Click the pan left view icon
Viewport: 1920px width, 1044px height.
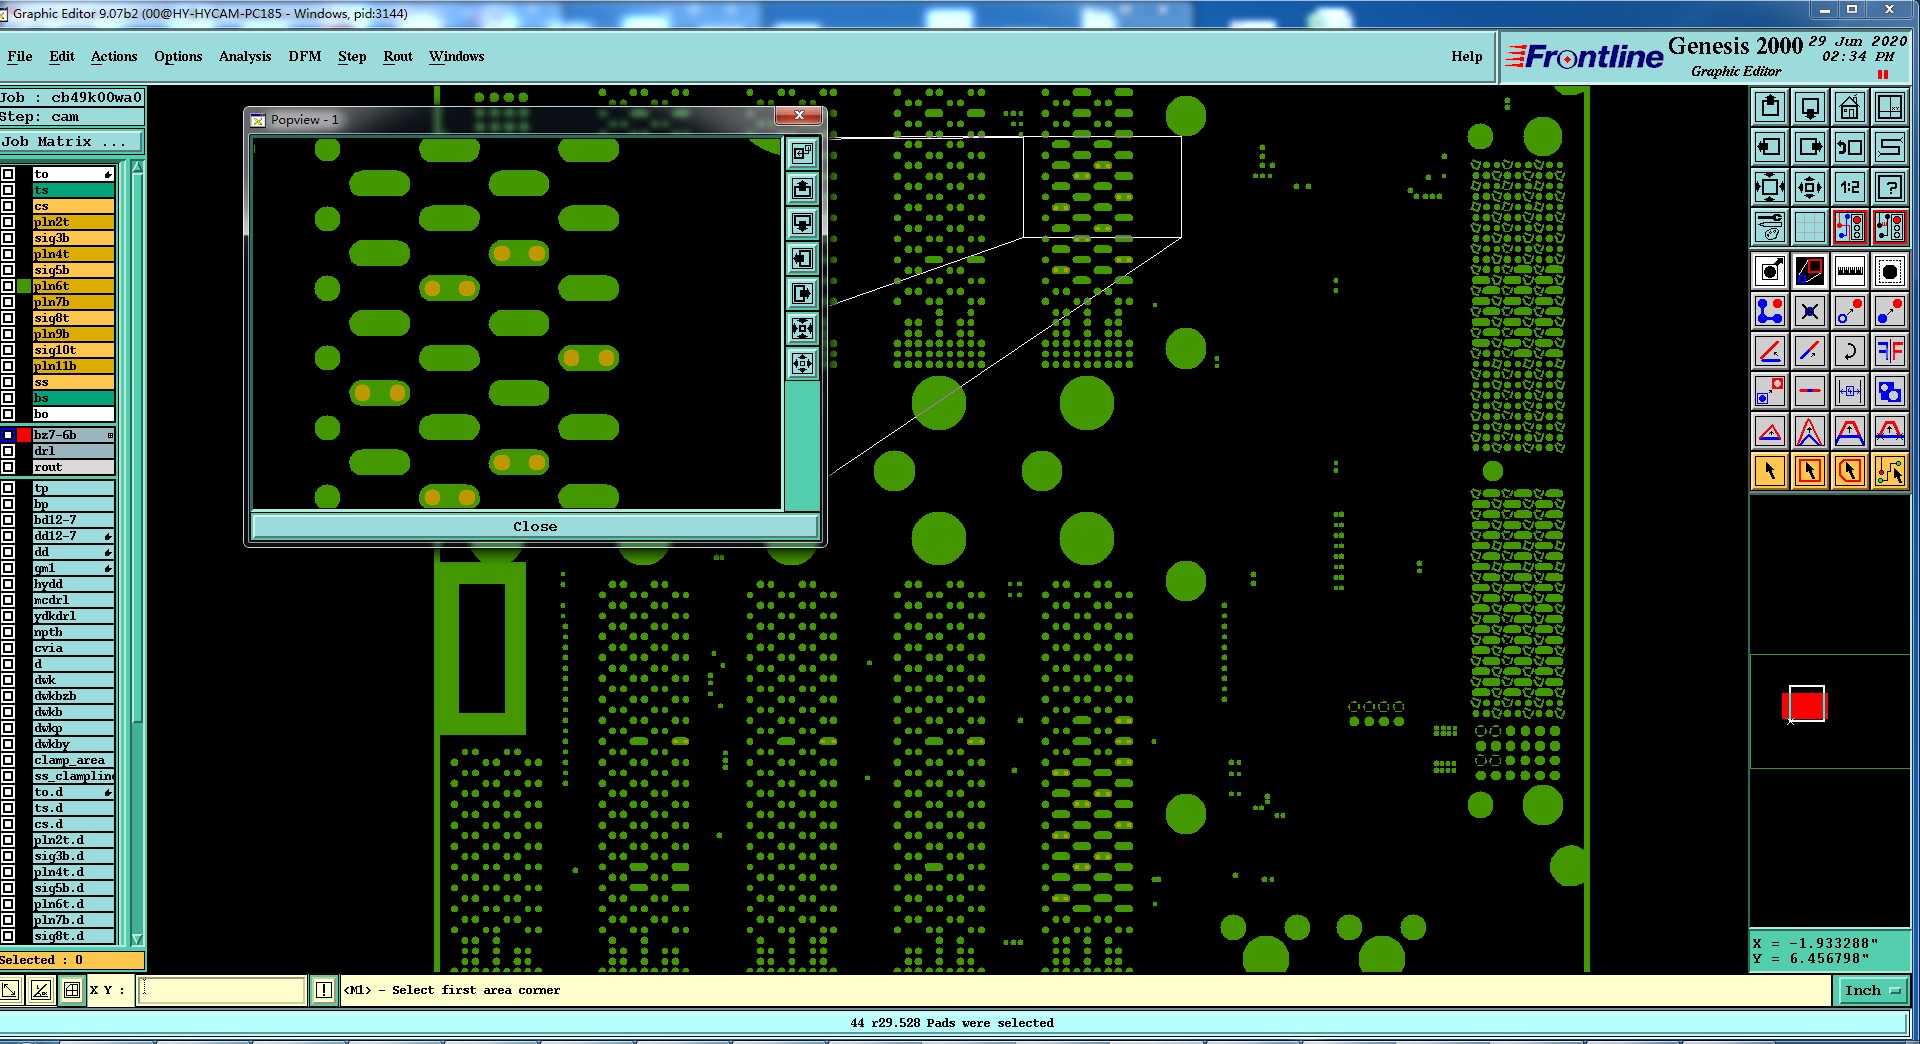click(1770, 147)
